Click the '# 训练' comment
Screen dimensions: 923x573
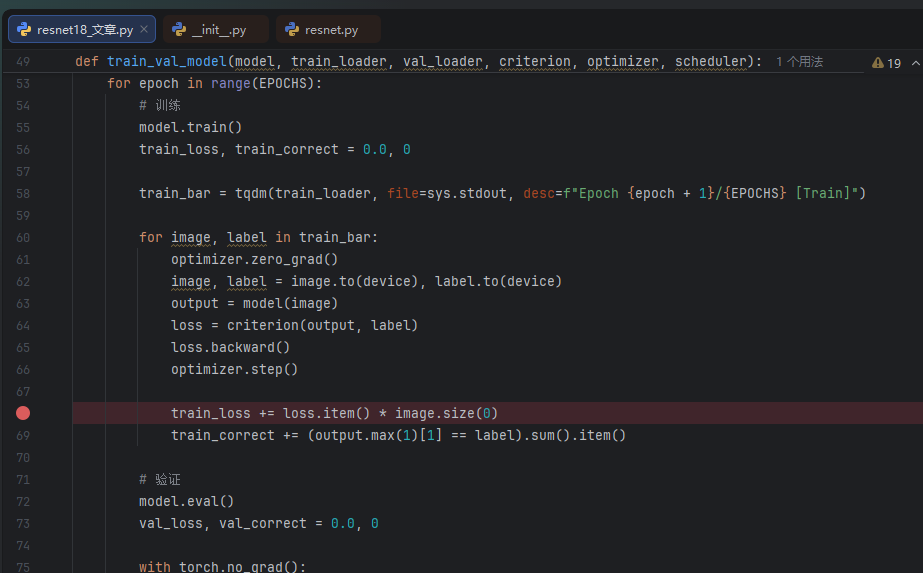tap(160, 105)
